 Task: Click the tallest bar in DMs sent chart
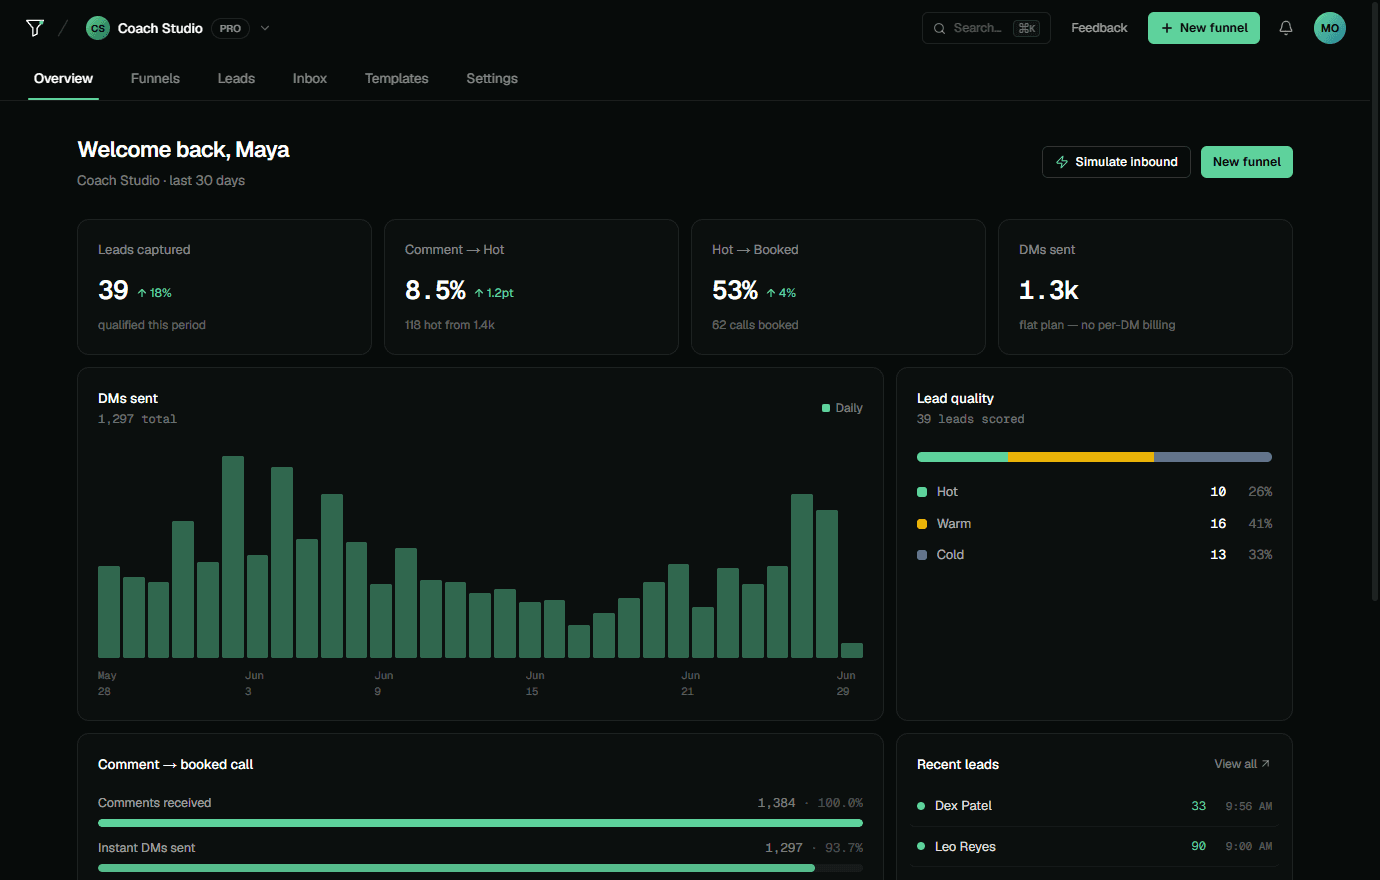[x=233, y=557]
